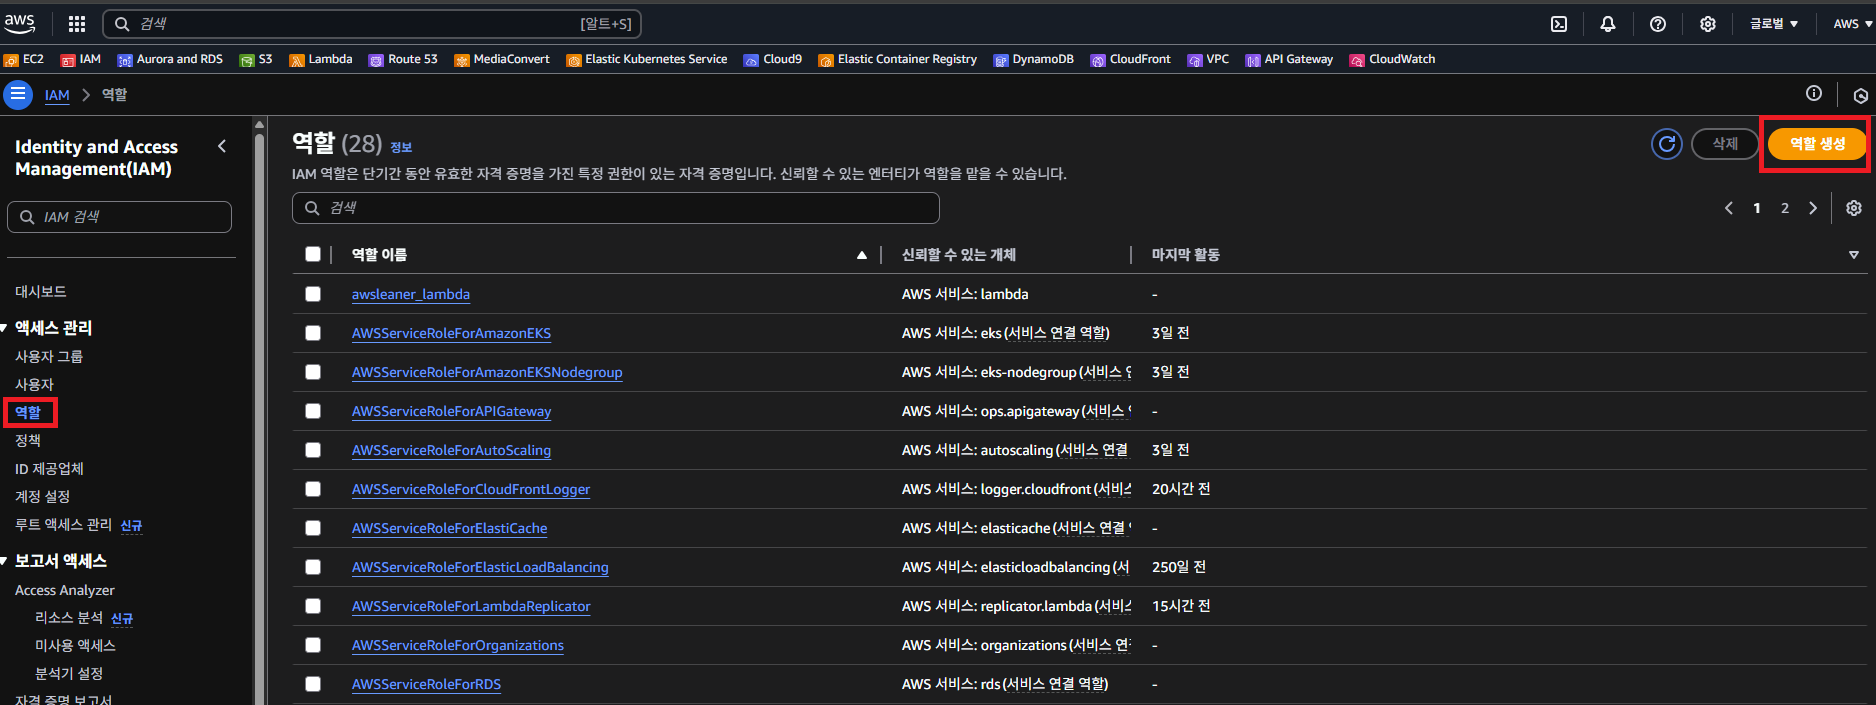Open the AWS account dropdown
This screenshot has height=705, width=1876.
1853,24
